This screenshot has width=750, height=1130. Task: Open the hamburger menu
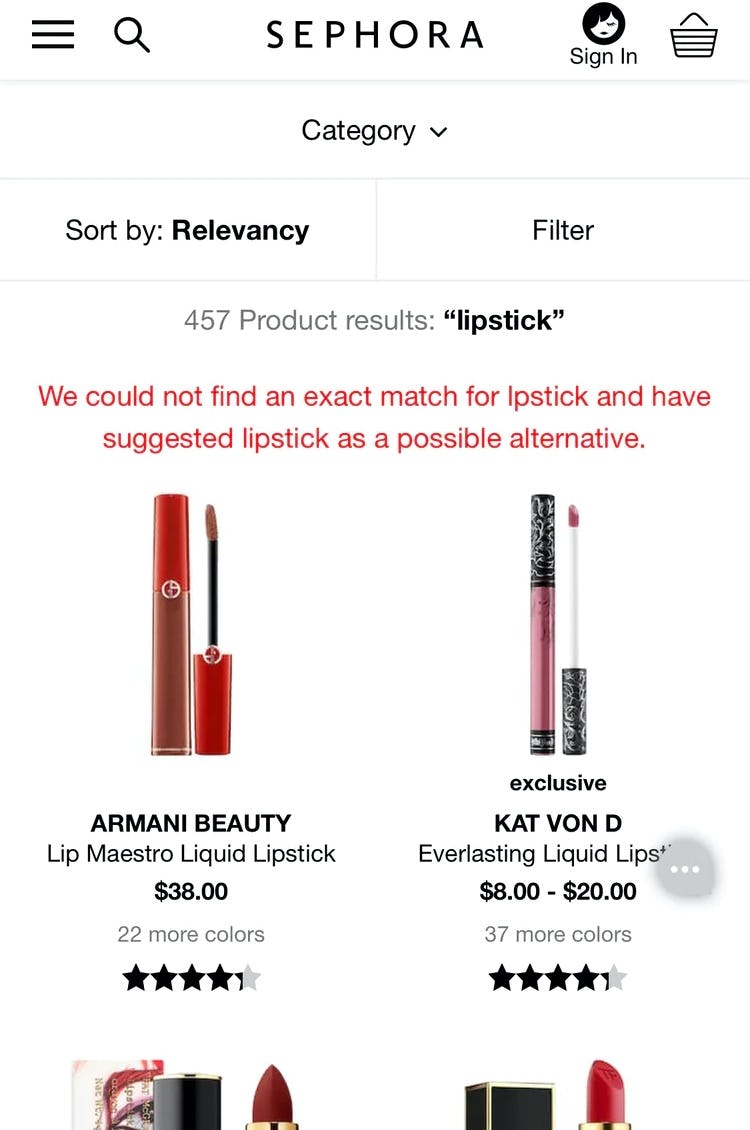53,35
